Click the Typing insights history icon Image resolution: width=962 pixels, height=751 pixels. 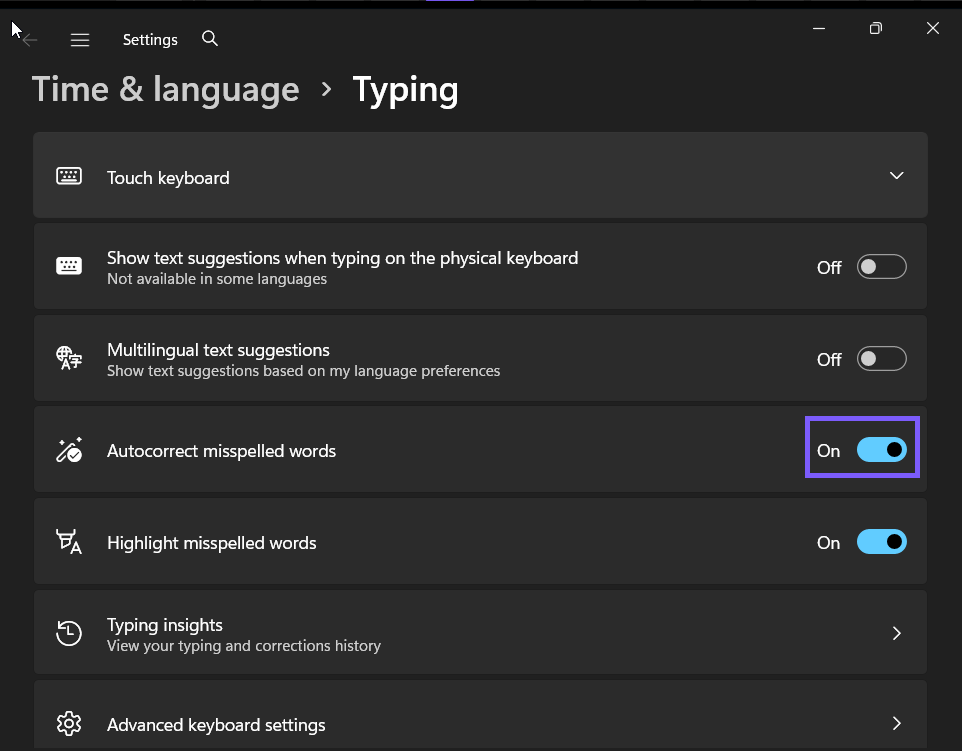pos(69,633)
